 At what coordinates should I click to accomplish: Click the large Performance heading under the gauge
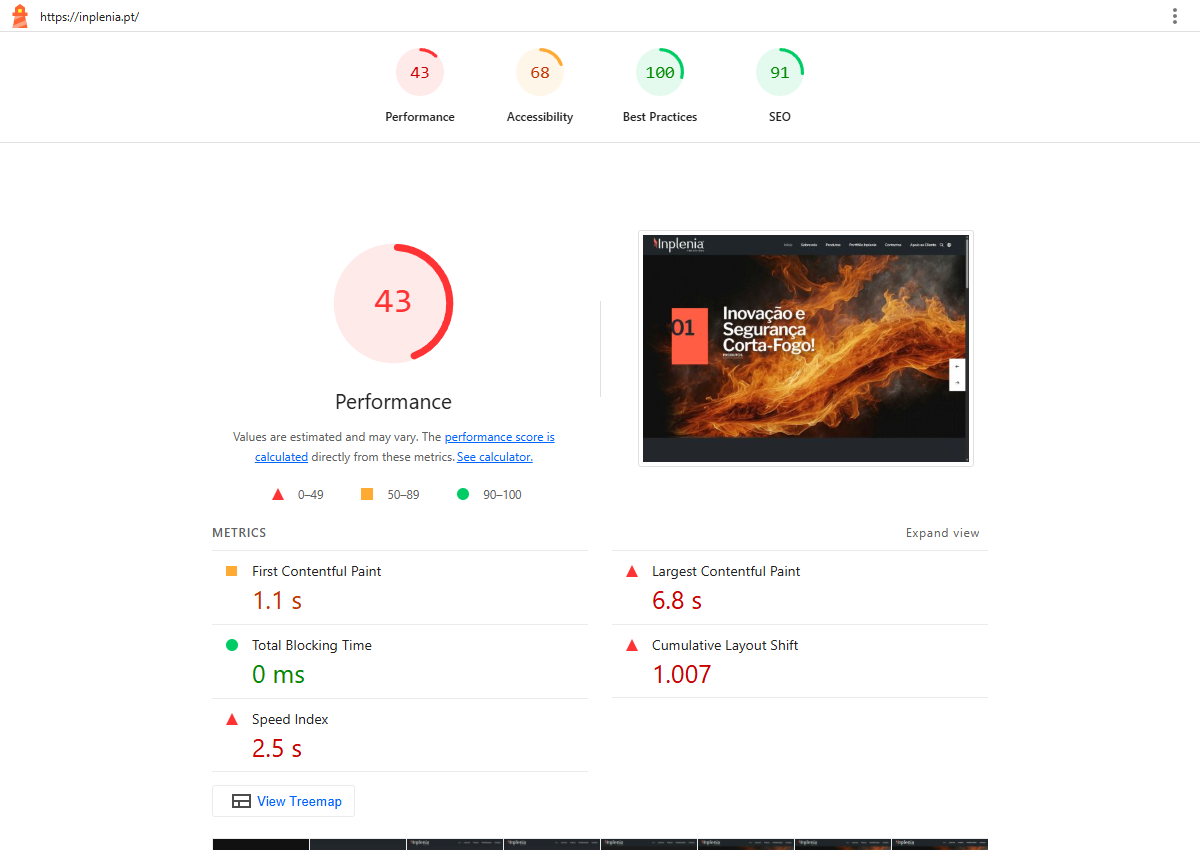coord(393,402)
